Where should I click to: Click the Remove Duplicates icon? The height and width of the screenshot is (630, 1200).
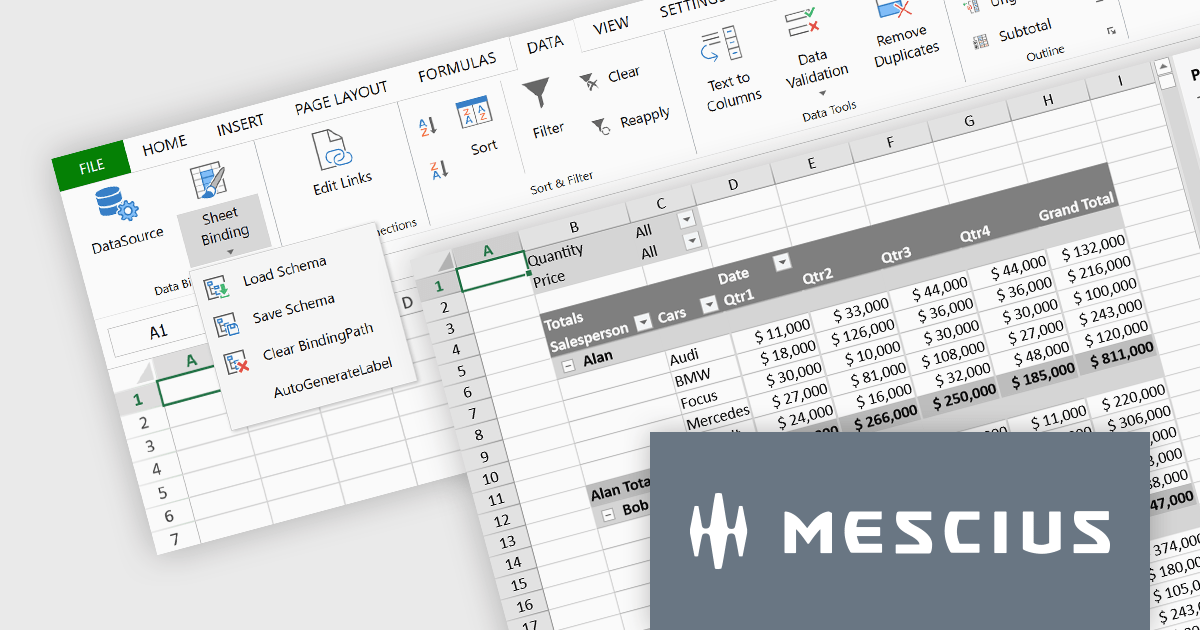click(896, 8)
